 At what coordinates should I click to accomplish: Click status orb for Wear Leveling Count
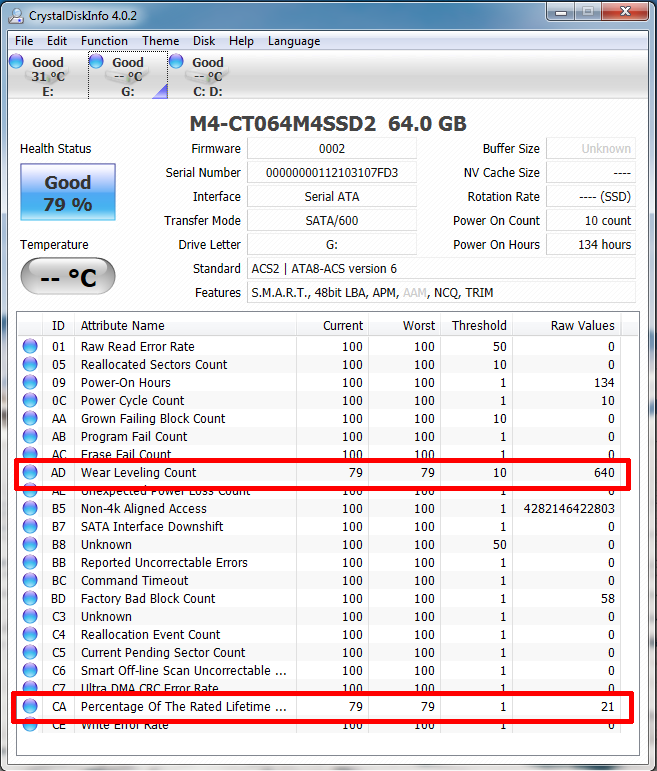click(30, 472)
